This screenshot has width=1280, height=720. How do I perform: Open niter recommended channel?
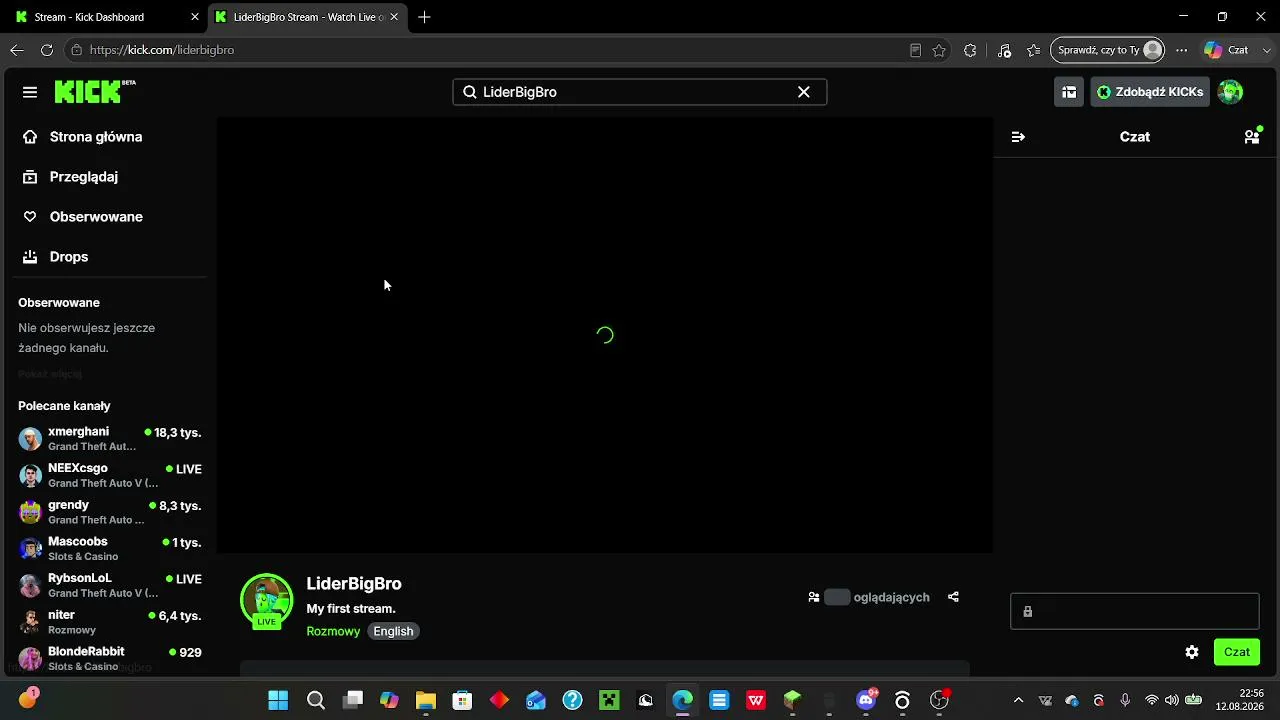pyautogui.click(x=110, y=622)
